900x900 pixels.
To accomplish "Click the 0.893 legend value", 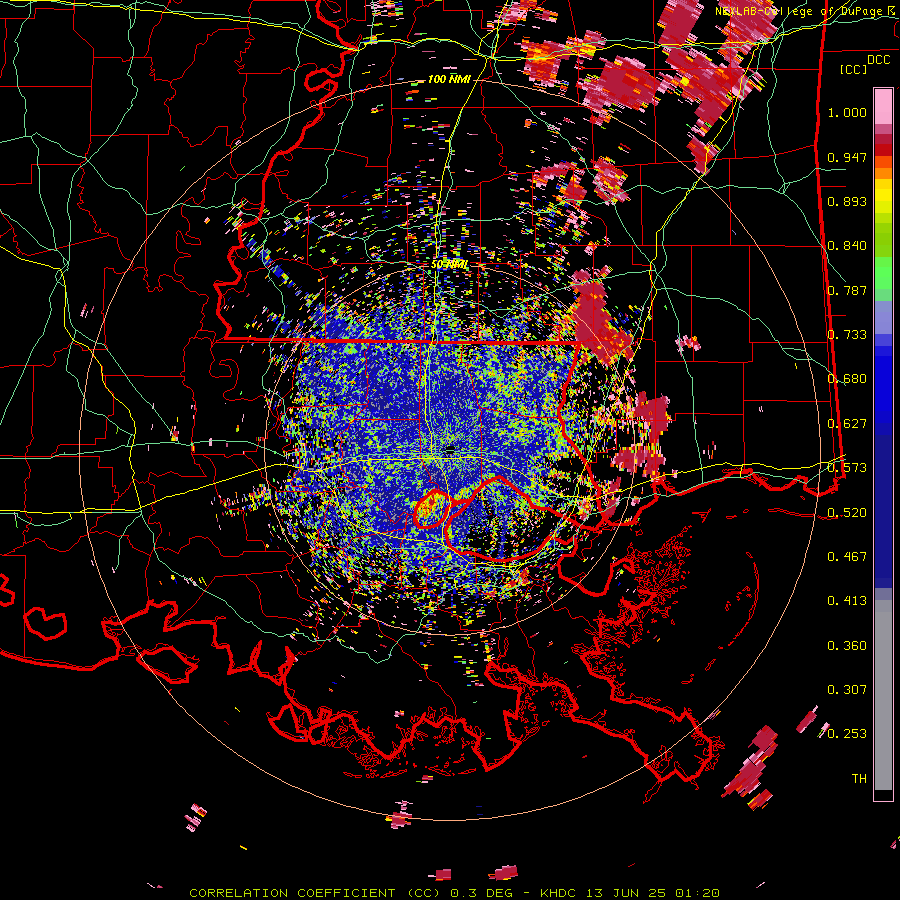I will tap(847, 201).
